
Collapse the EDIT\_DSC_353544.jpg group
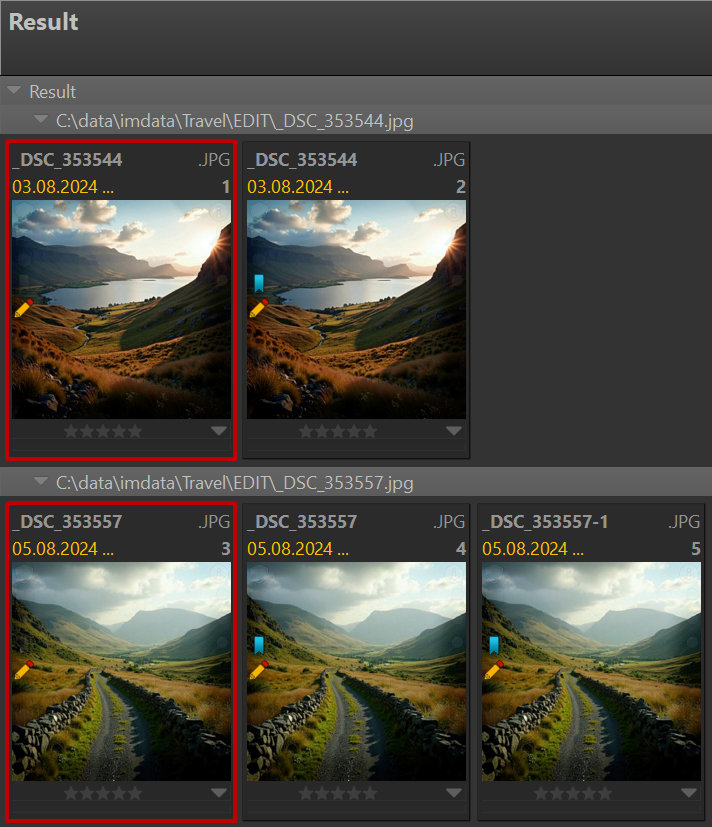pyautogui.click(x=41, y=119)
